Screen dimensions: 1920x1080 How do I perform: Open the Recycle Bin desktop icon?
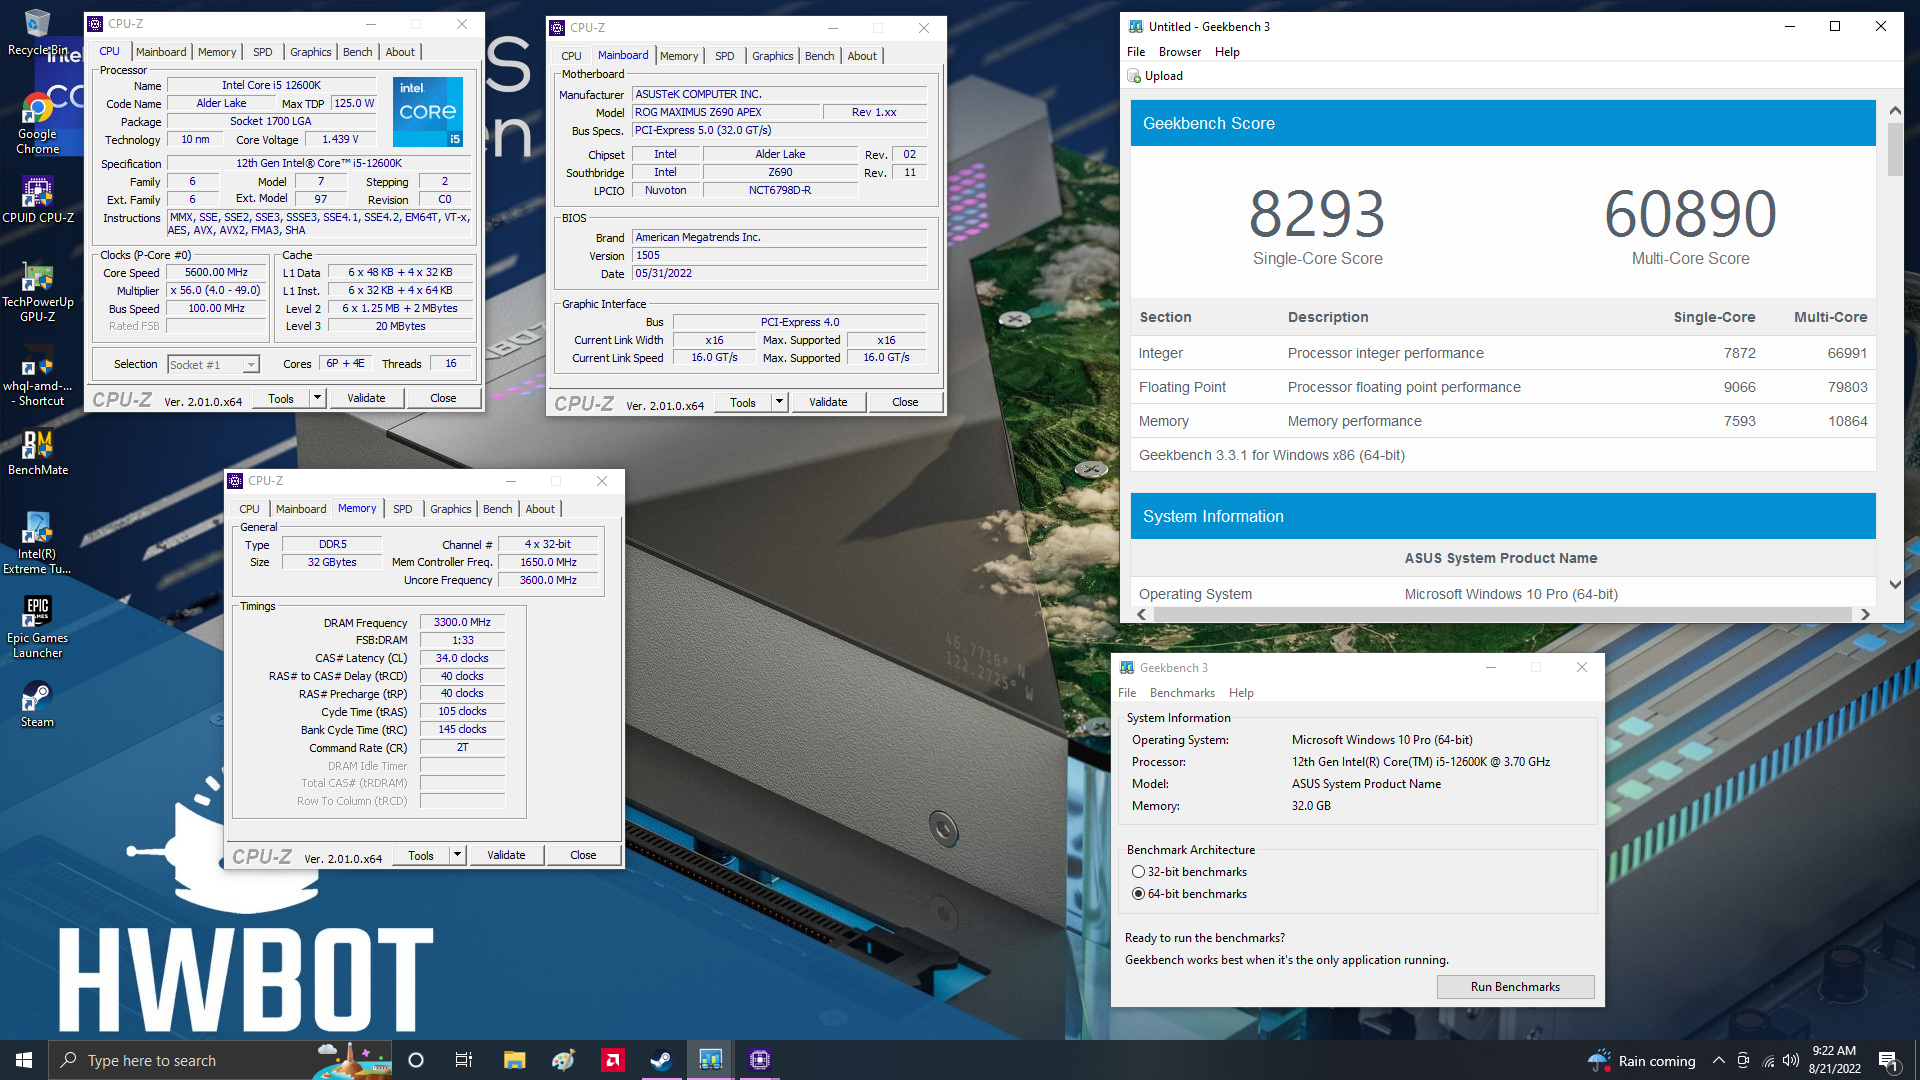point(37,33)
